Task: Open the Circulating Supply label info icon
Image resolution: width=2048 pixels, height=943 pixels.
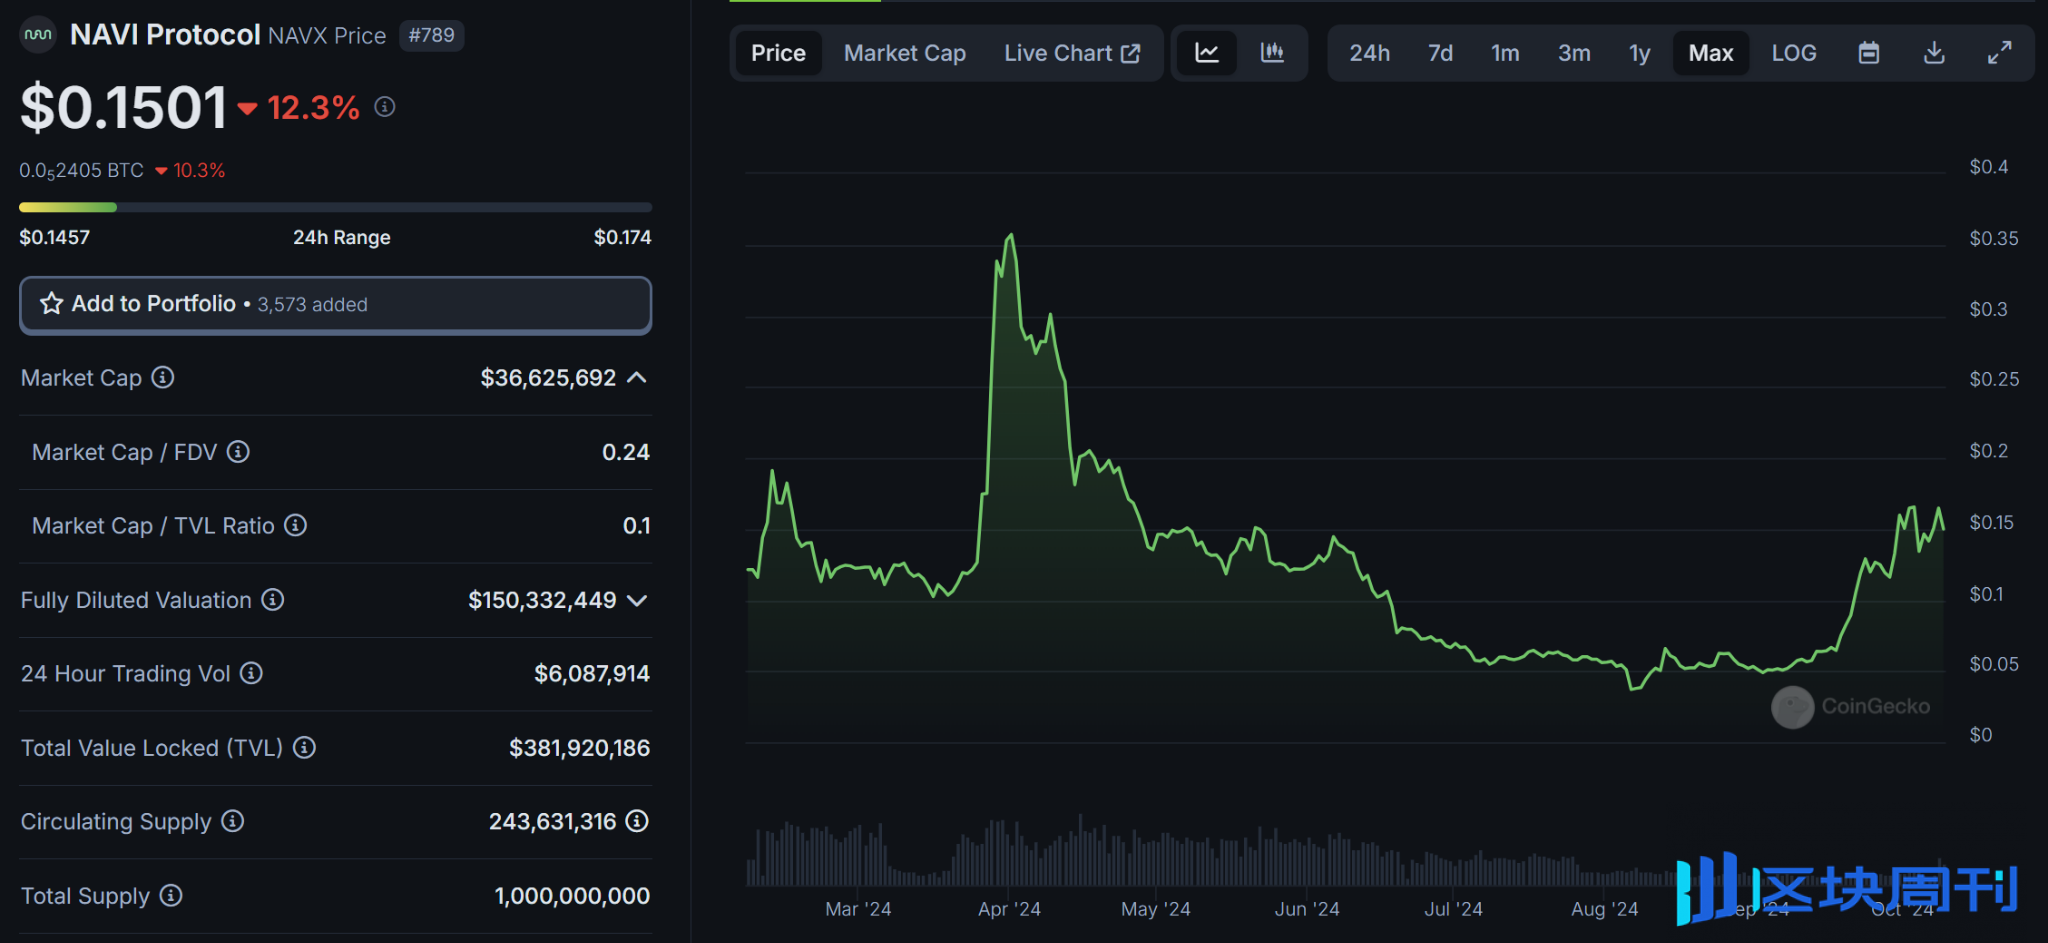Action: pos(233,822)
